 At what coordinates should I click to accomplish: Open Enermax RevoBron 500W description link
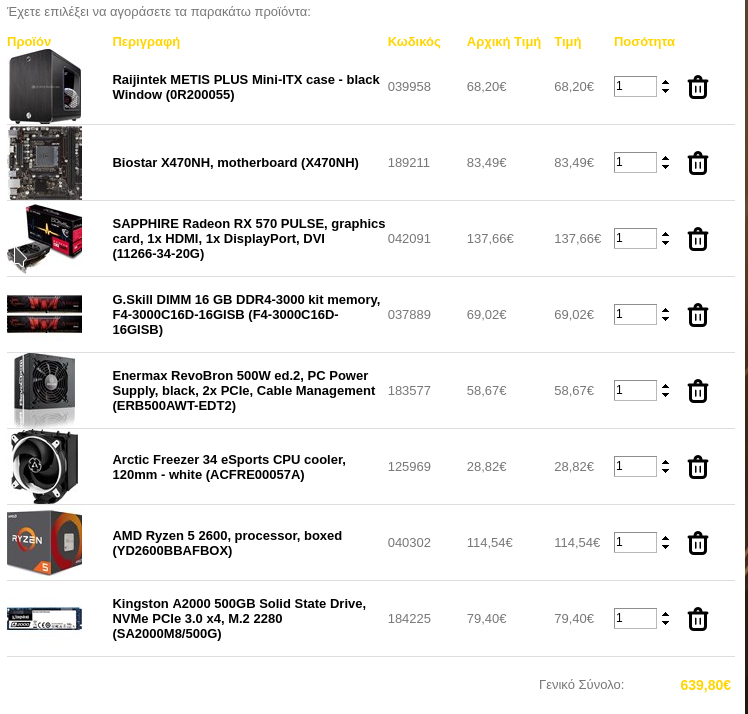(x=244, y=391)
